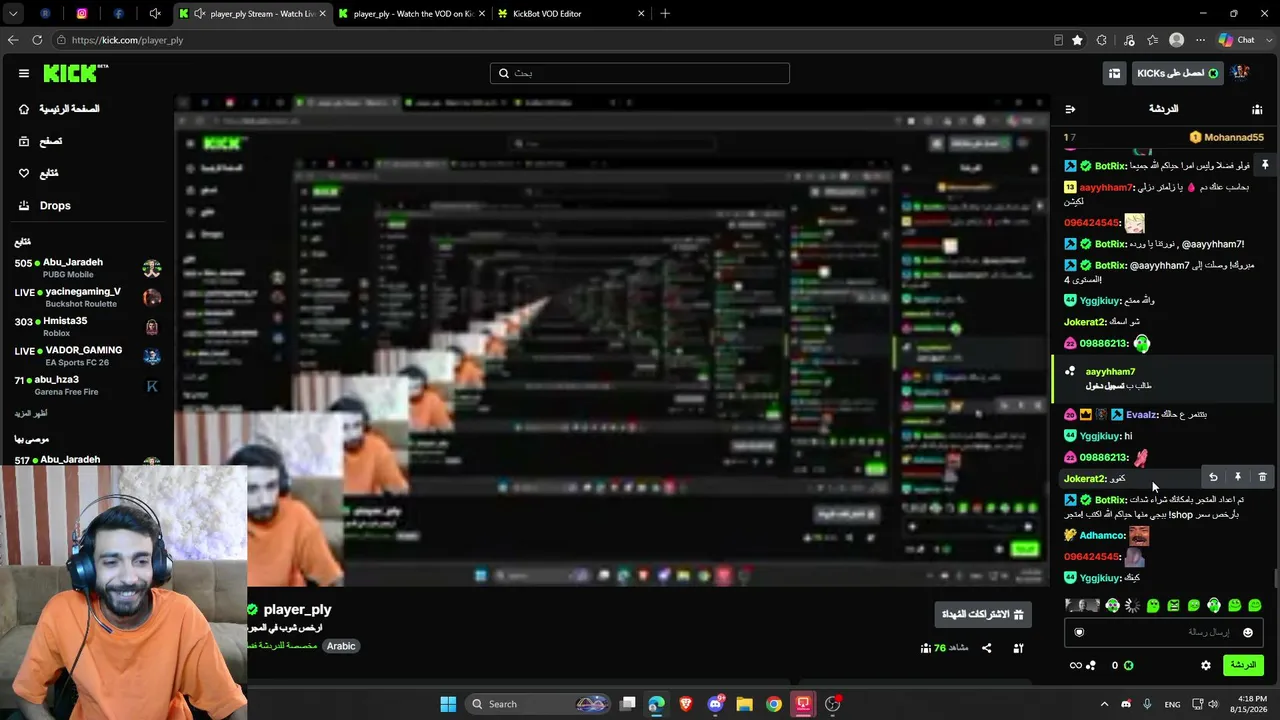Switch to player_ply Stream browser tab

click(252, 14)
